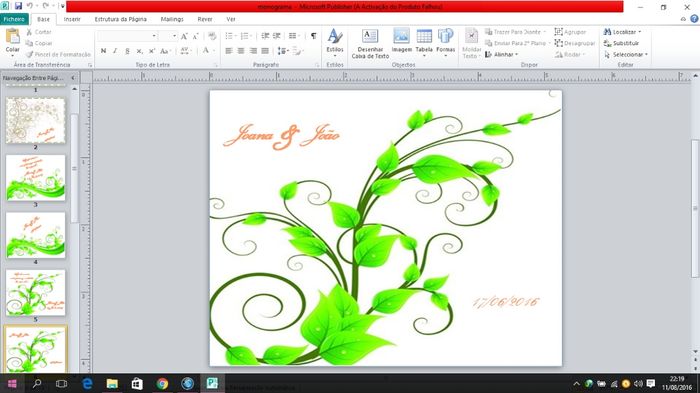Open the line spacing icon
Viewport: 700px width, 393px height.
283,51
